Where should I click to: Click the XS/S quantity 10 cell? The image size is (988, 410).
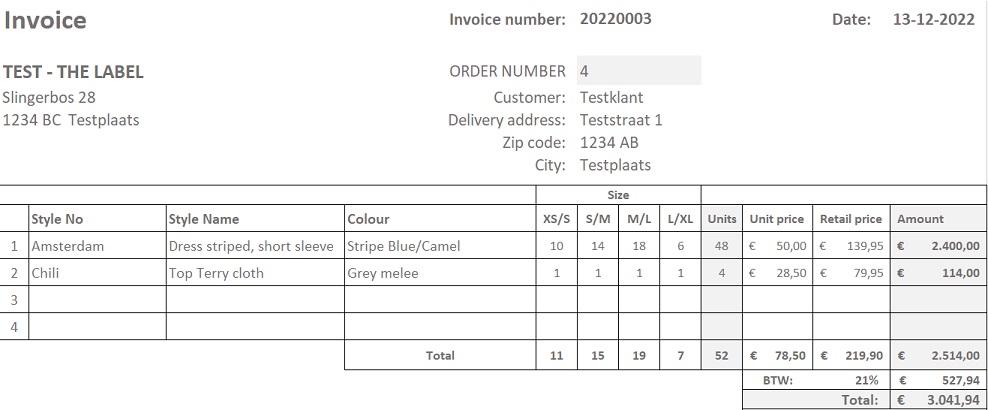pyautogui.click(x=556, y=246)
